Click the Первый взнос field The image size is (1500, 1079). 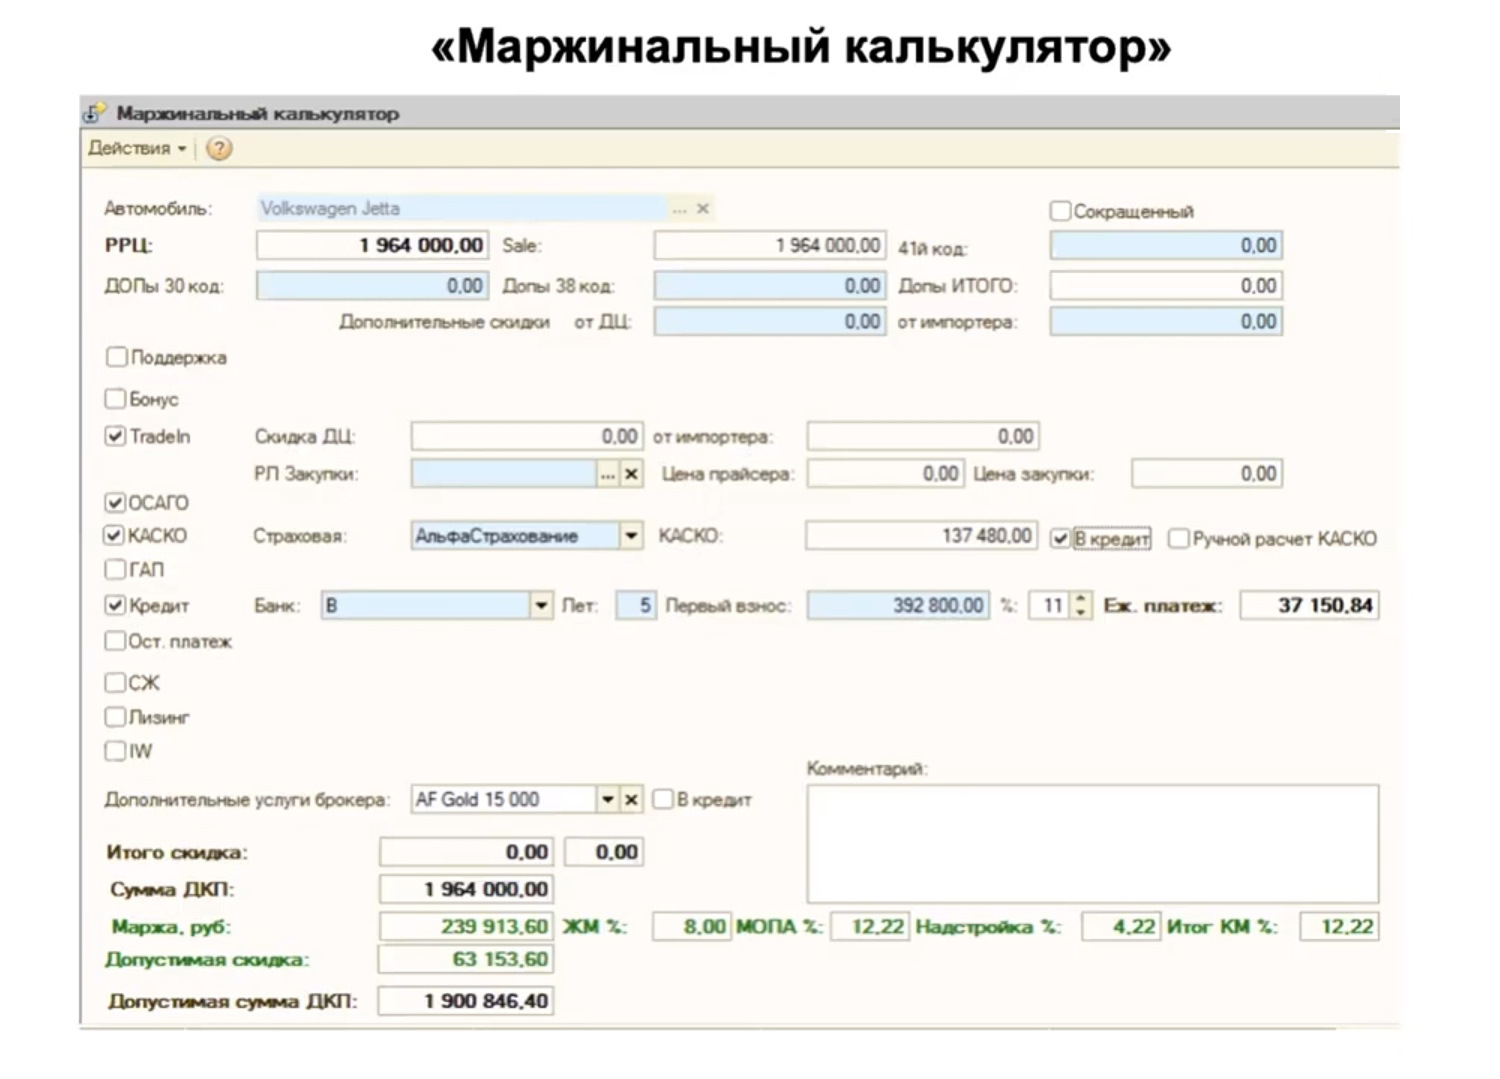(898, 605)
